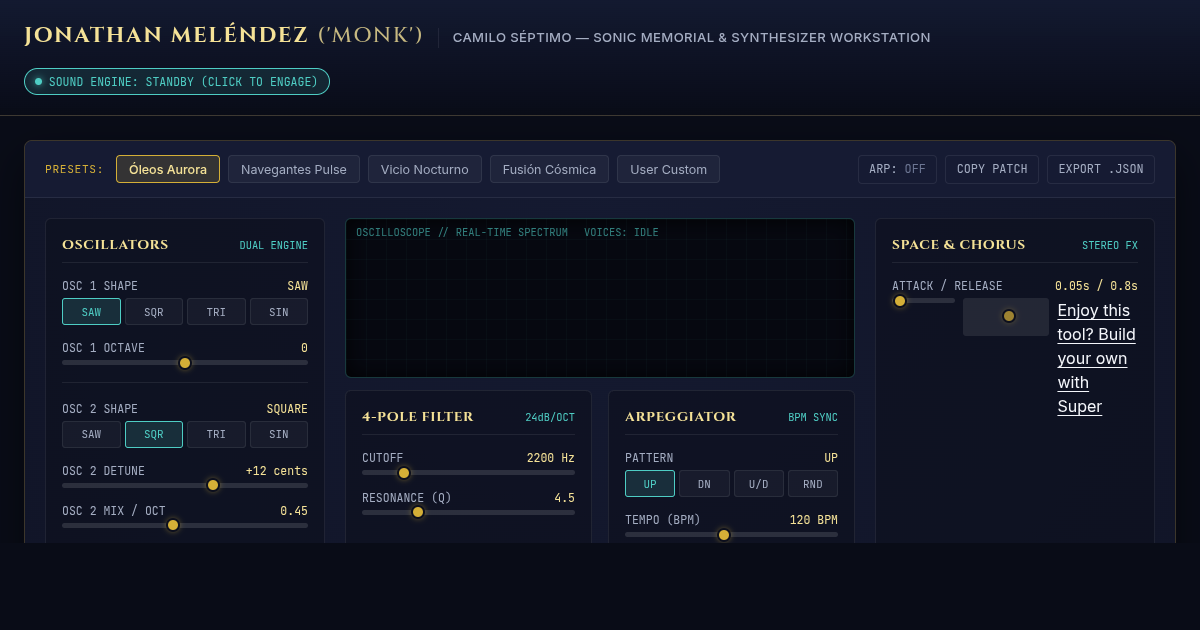Click the short Attack slider
Viewport: 1200px width, 630px height.
923,301
